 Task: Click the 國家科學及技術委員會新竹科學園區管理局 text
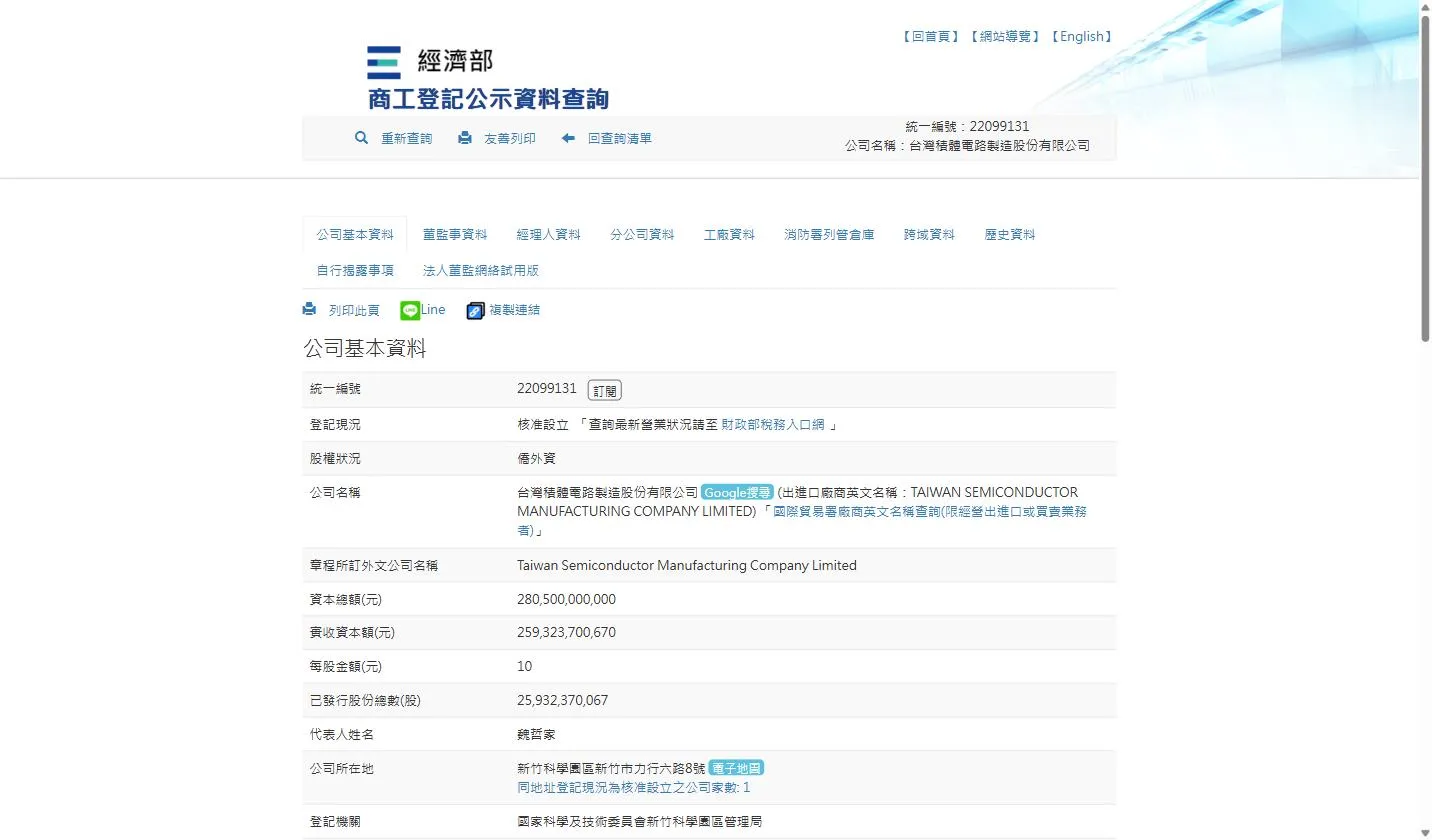click(640, 822)
